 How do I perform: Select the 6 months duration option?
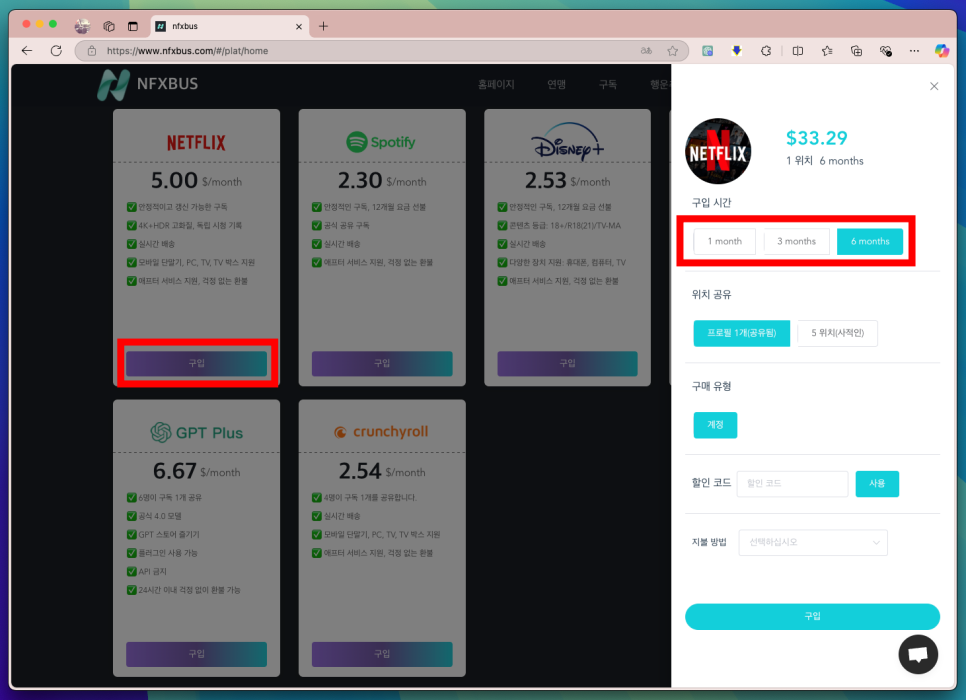[870, 242]
